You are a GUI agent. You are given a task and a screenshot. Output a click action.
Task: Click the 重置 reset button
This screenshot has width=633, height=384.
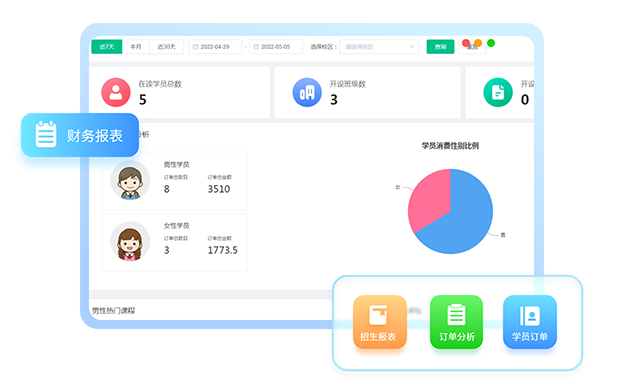click(x=472, y=47)
